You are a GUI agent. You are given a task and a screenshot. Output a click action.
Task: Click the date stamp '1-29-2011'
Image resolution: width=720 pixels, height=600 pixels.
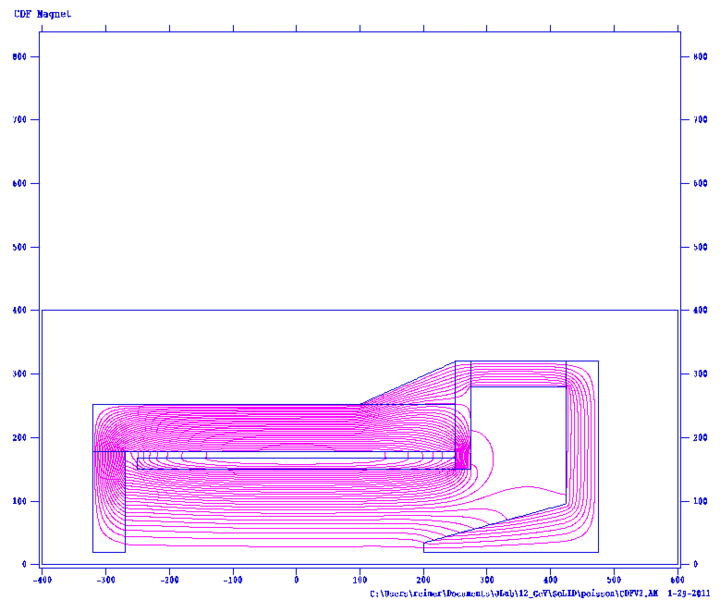[689, 594]
